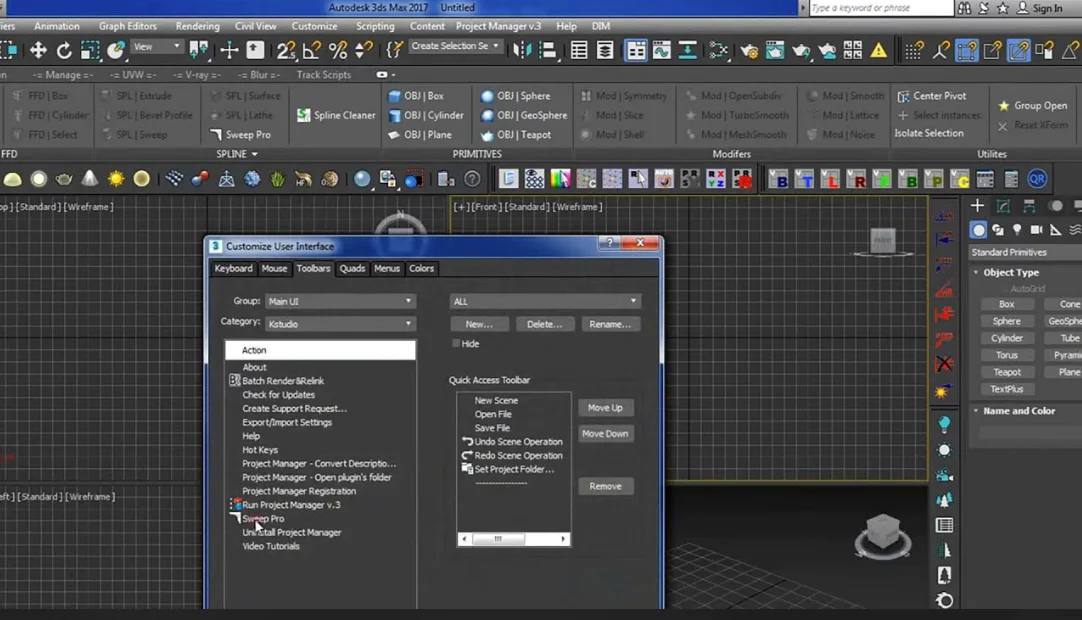This screenshot has width=1082, height=620.
Task: Open the Standard Primitives dropdown
Action: pyautogui.click(x=1026, y=252)
